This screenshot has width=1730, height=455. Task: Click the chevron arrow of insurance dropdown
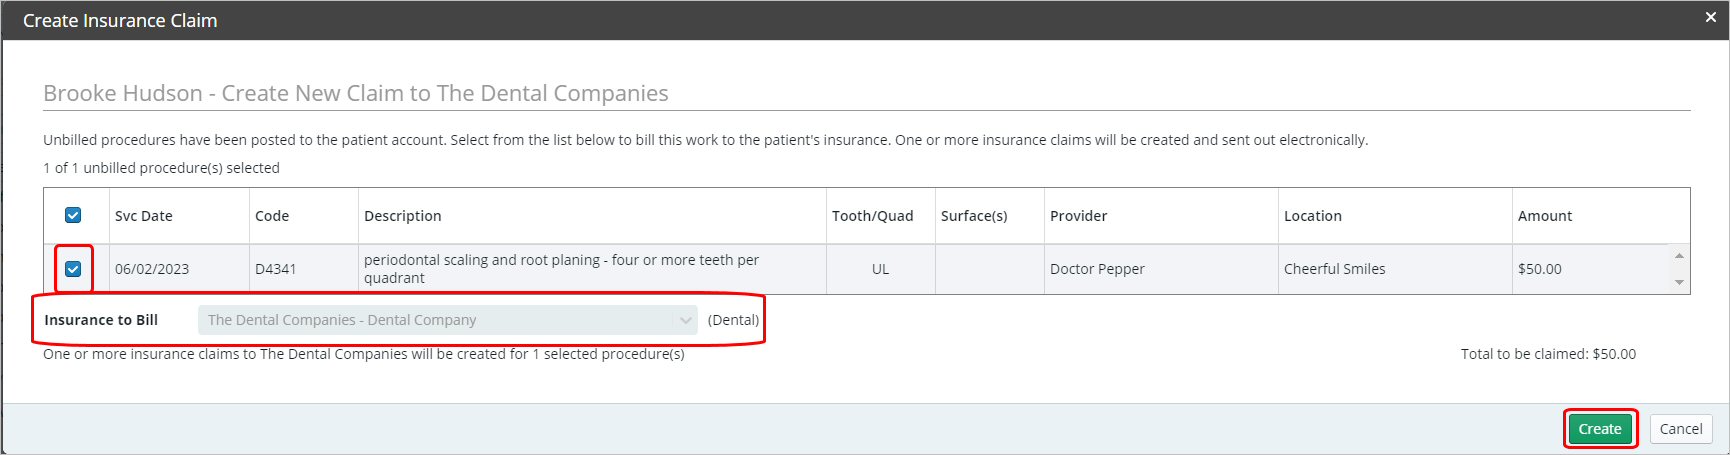pyautogui.click(x=685, y=320)
